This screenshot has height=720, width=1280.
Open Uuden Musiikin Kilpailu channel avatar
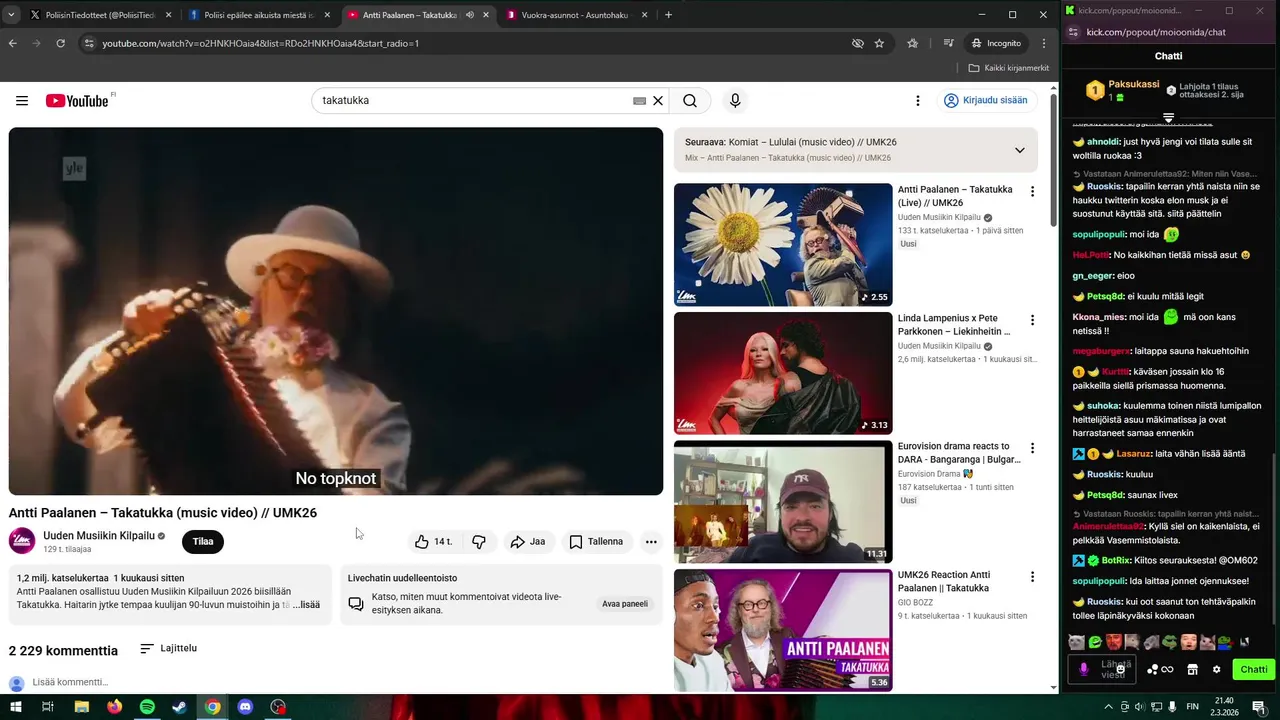[22, 541]
